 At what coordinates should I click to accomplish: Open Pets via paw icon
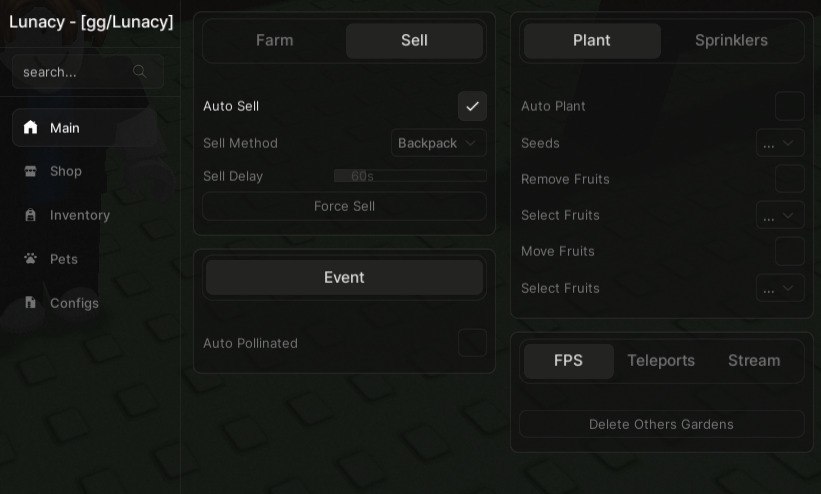pos(30,258)
